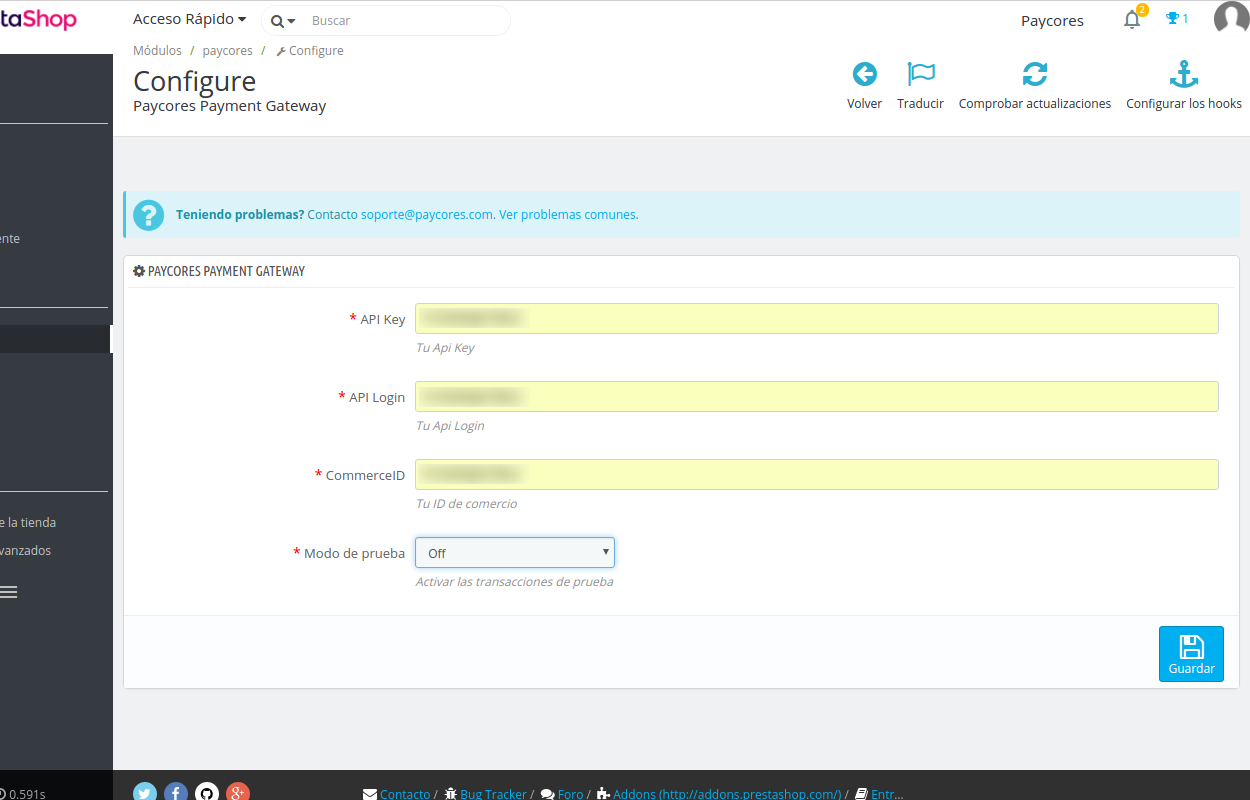This screenshot has width=1250, height=800.
Task: Open the Addons prestashop.com footer link
Action: 727,794
